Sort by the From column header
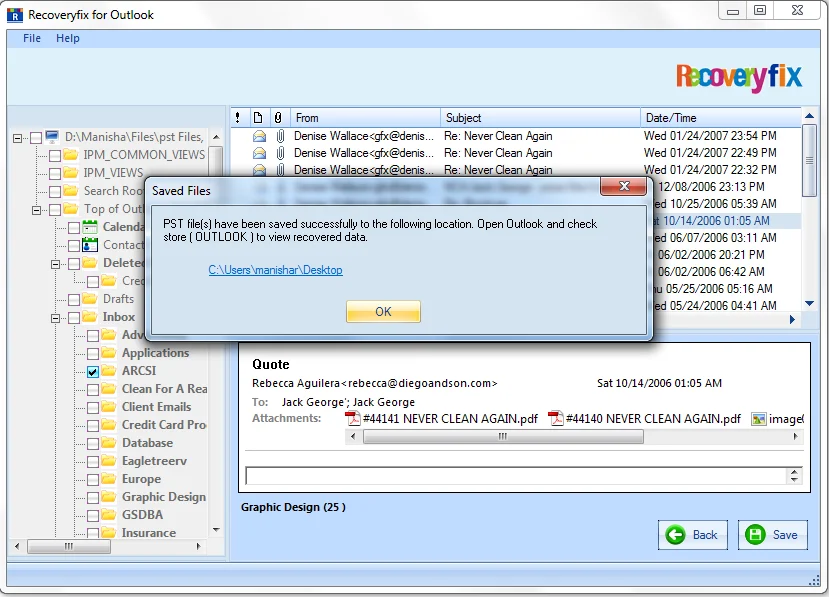The image size is (829, 597). click(x=365, y=117)
